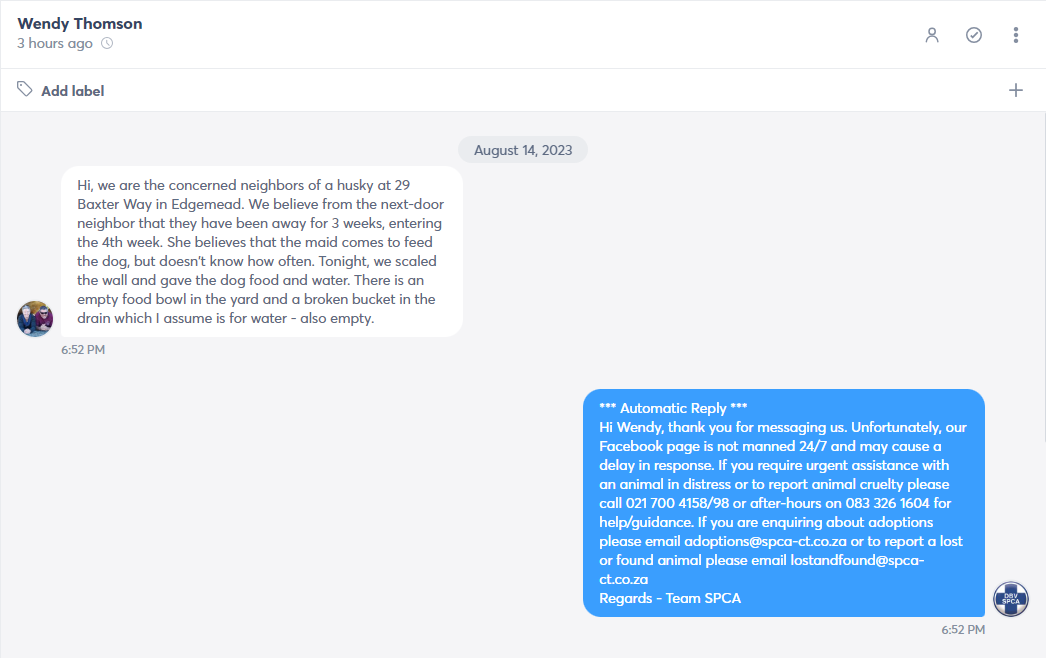Click the clock icon next to 3 hours ago
Screen dimensions: 1046x658
107,43
